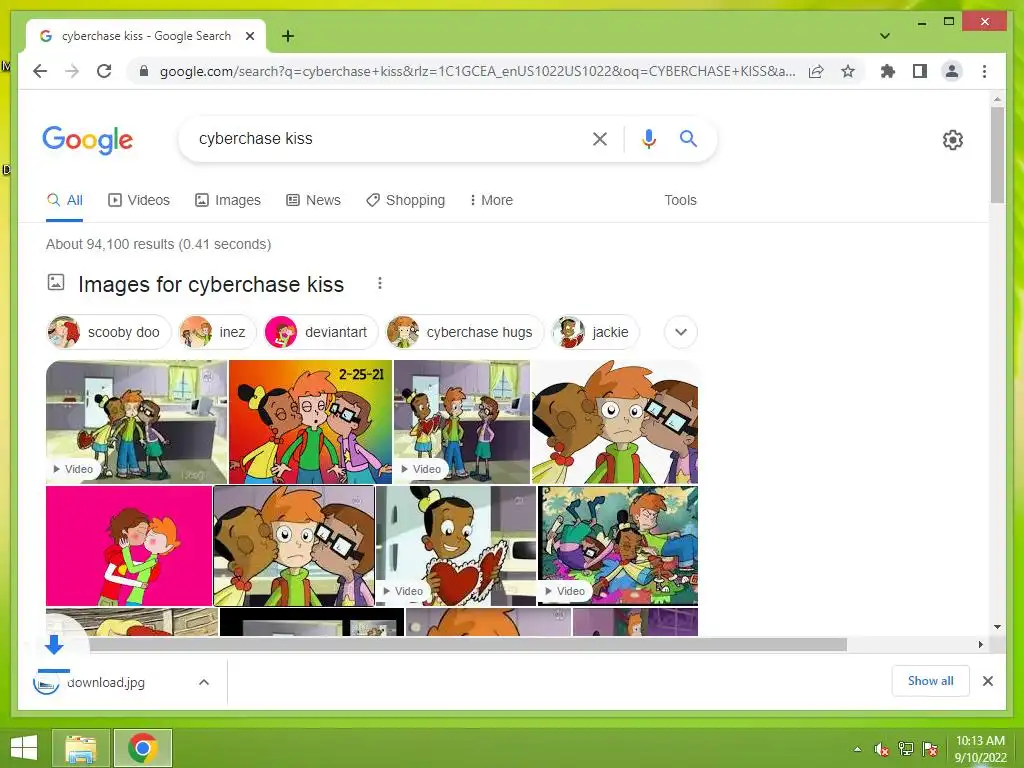Screen dimensions: 1024x768
Task: Open the clock showing 10:13 AM
Action: pos(980,749)
